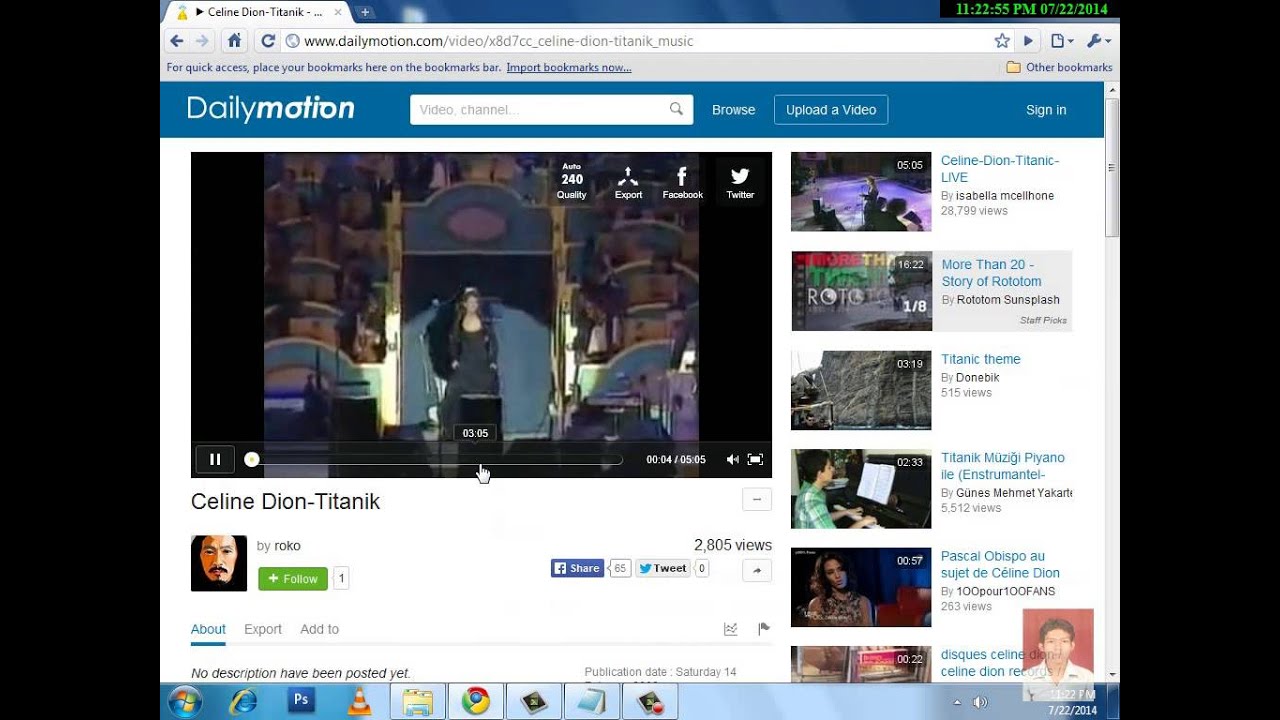
Task: Click the go arrow beside star
Action: (1028, 41)
